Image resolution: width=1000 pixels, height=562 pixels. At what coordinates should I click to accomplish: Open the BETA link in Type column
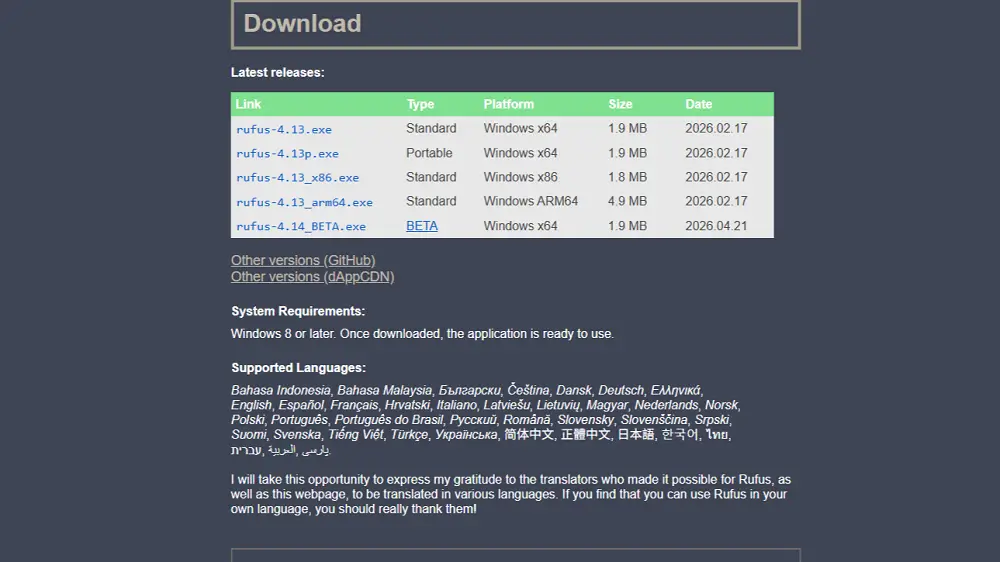(422, 226)
